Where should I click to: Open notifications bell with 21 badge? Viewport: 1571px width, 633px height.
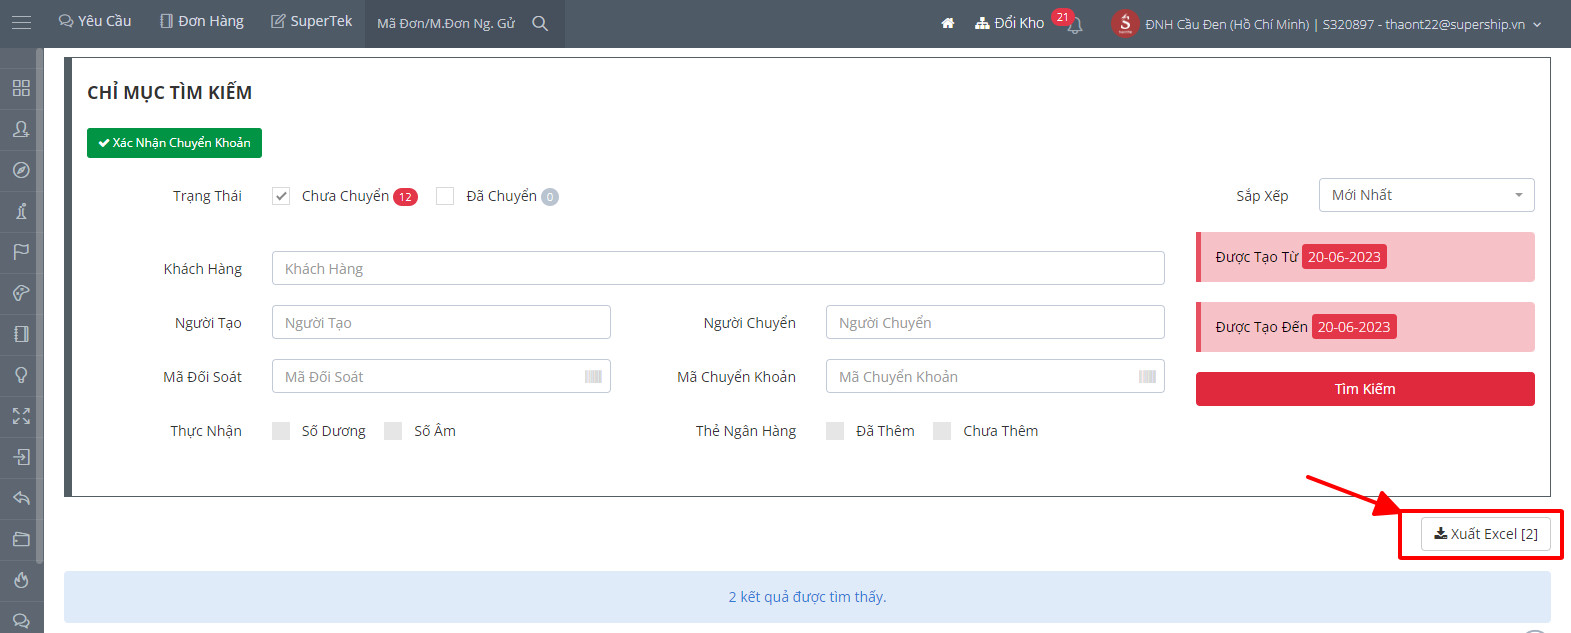[1075, 25]
